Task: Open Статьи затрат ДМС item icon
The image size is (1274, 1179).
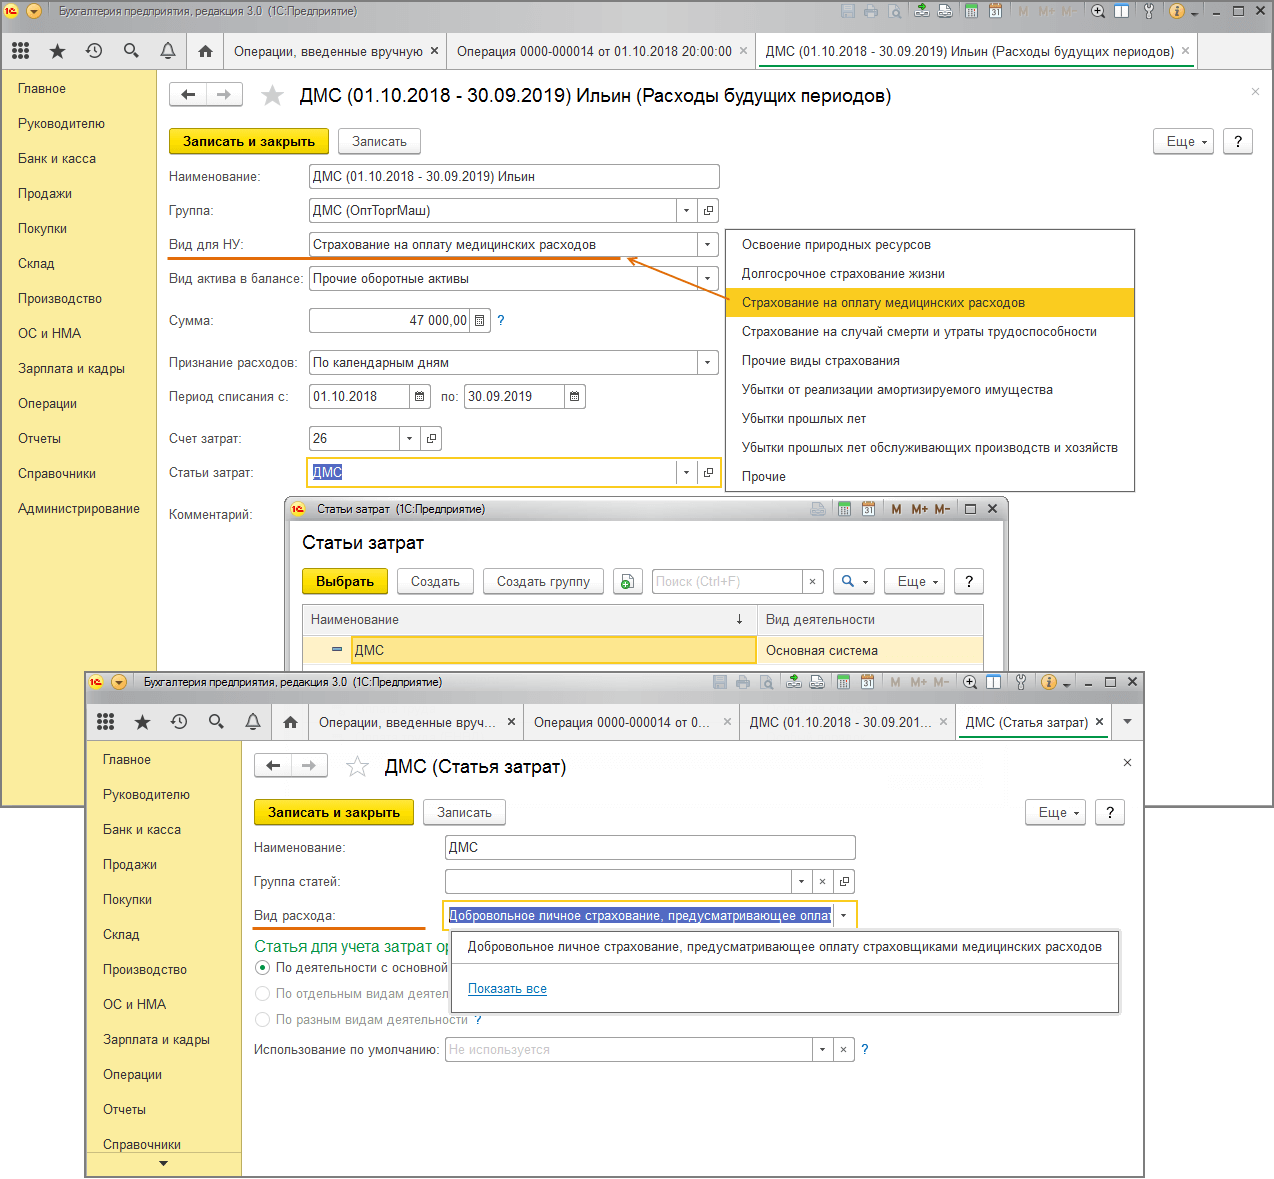Action: (709, 473)
